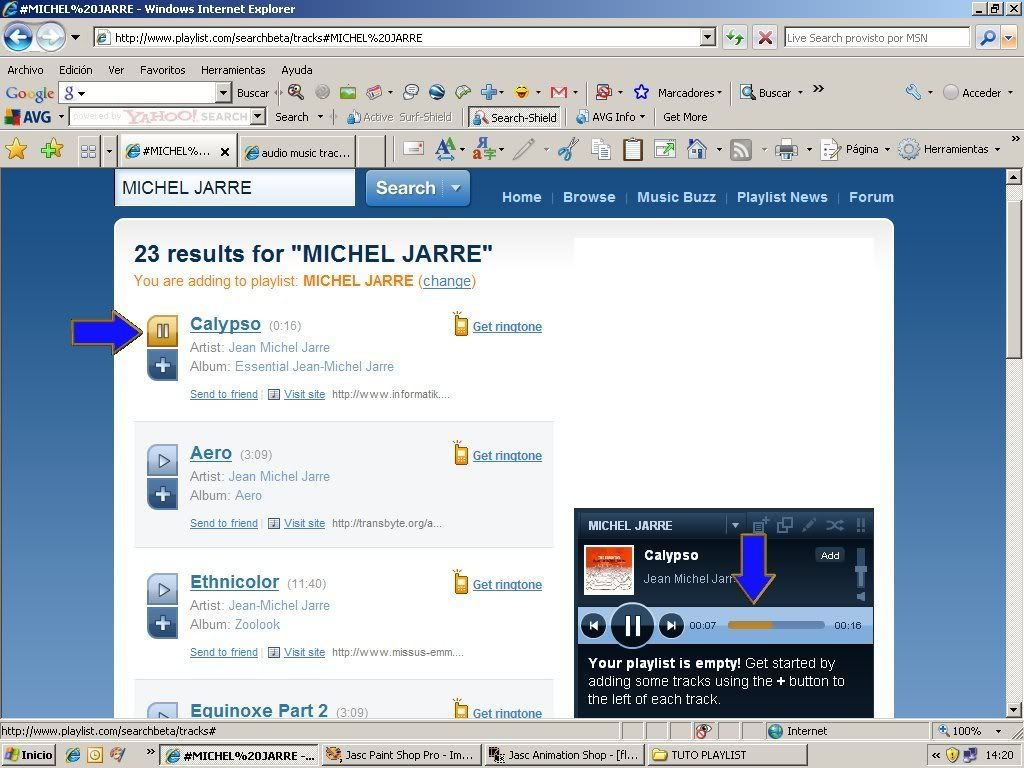Go to previous track in player
Screen dimensions: 1024x768
pos(594,626)
